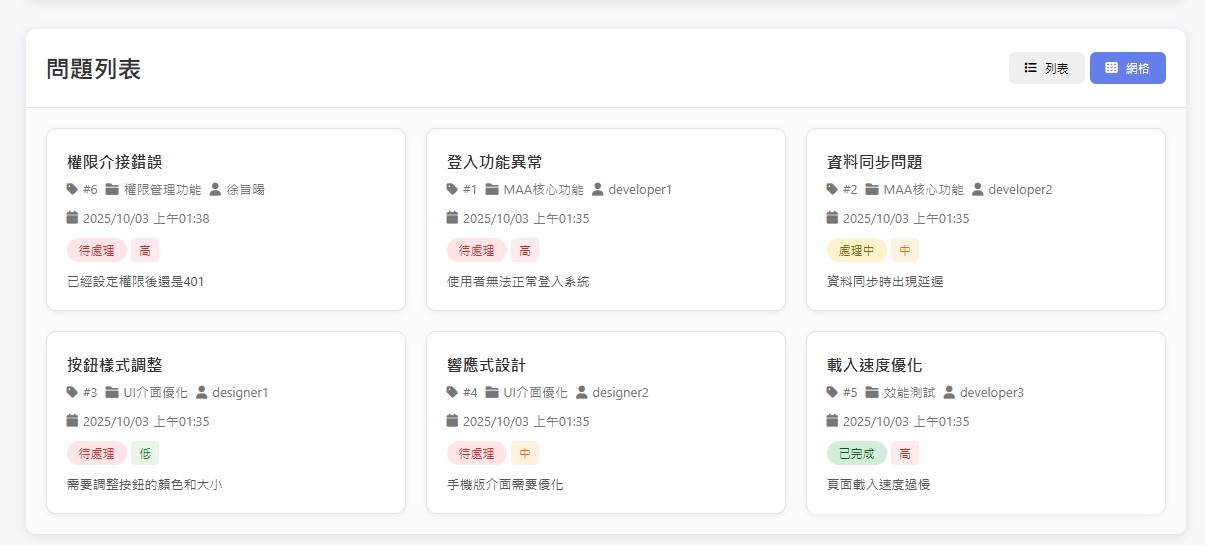Image resolution: width=1205 pixels, height=545 pixels.
Task: Click calendar icon in 載入速度優化 card
Action: click(x=832, y=421)
